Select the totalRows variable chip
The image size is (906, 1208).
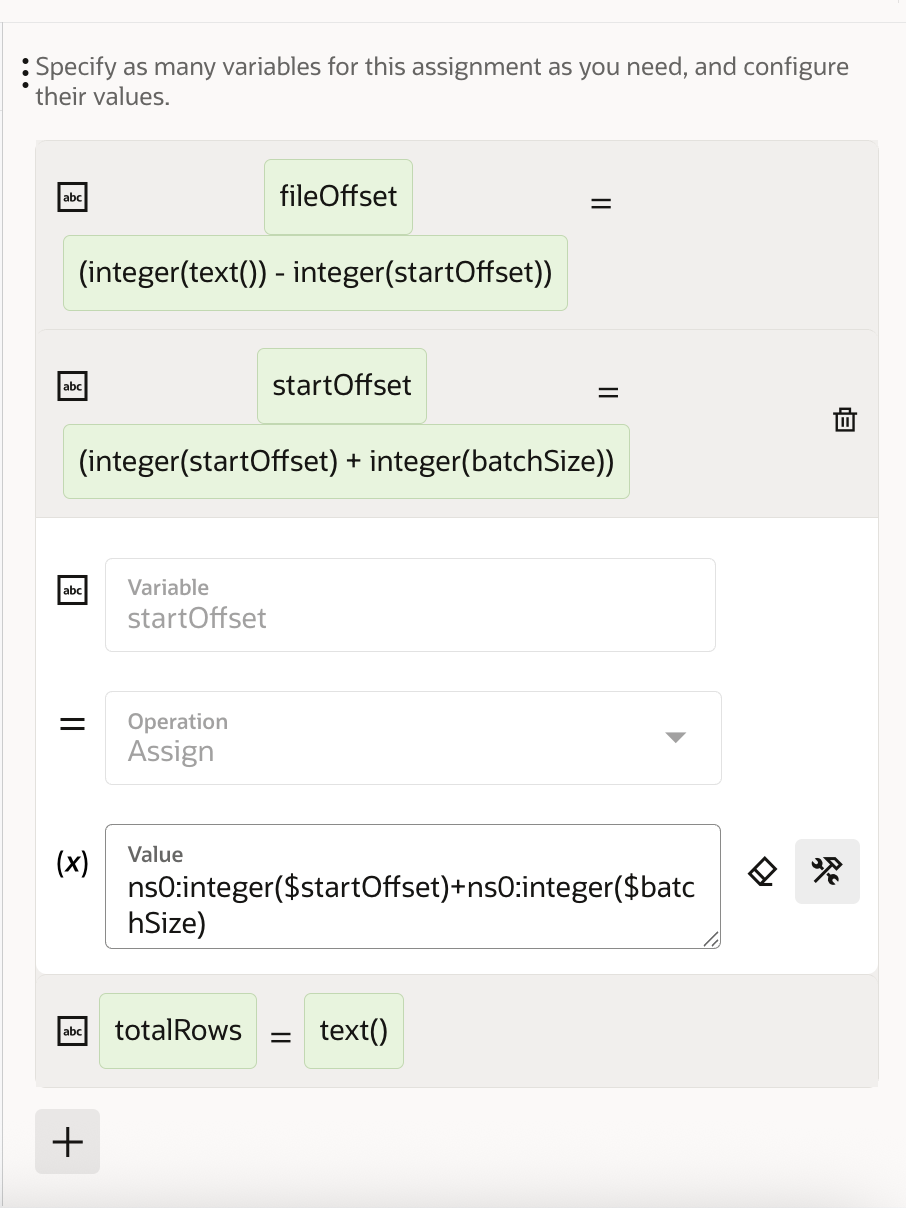[x=177, y=1031]
